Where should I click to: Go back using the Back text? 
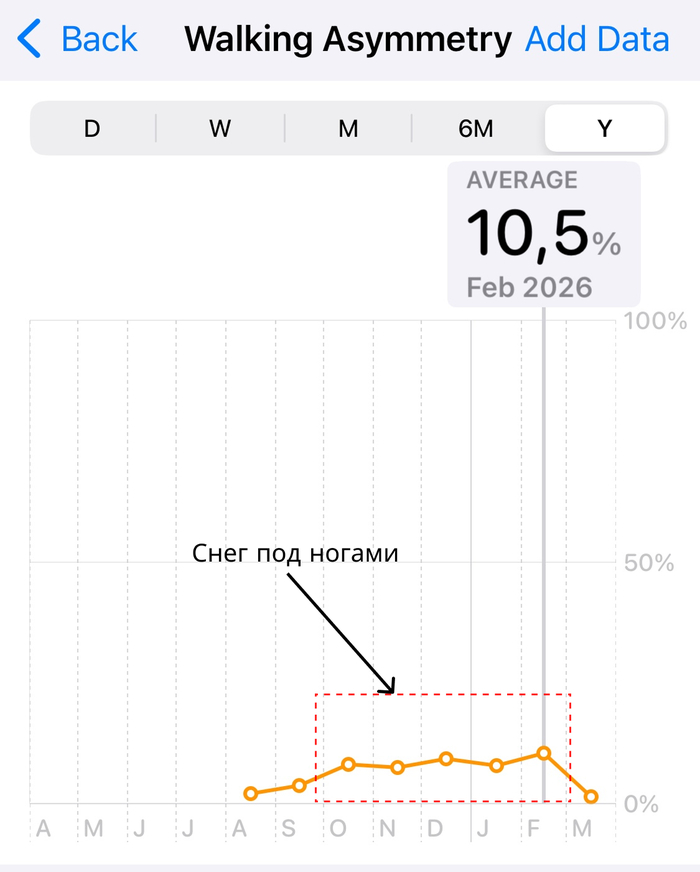tap(99, 40)
